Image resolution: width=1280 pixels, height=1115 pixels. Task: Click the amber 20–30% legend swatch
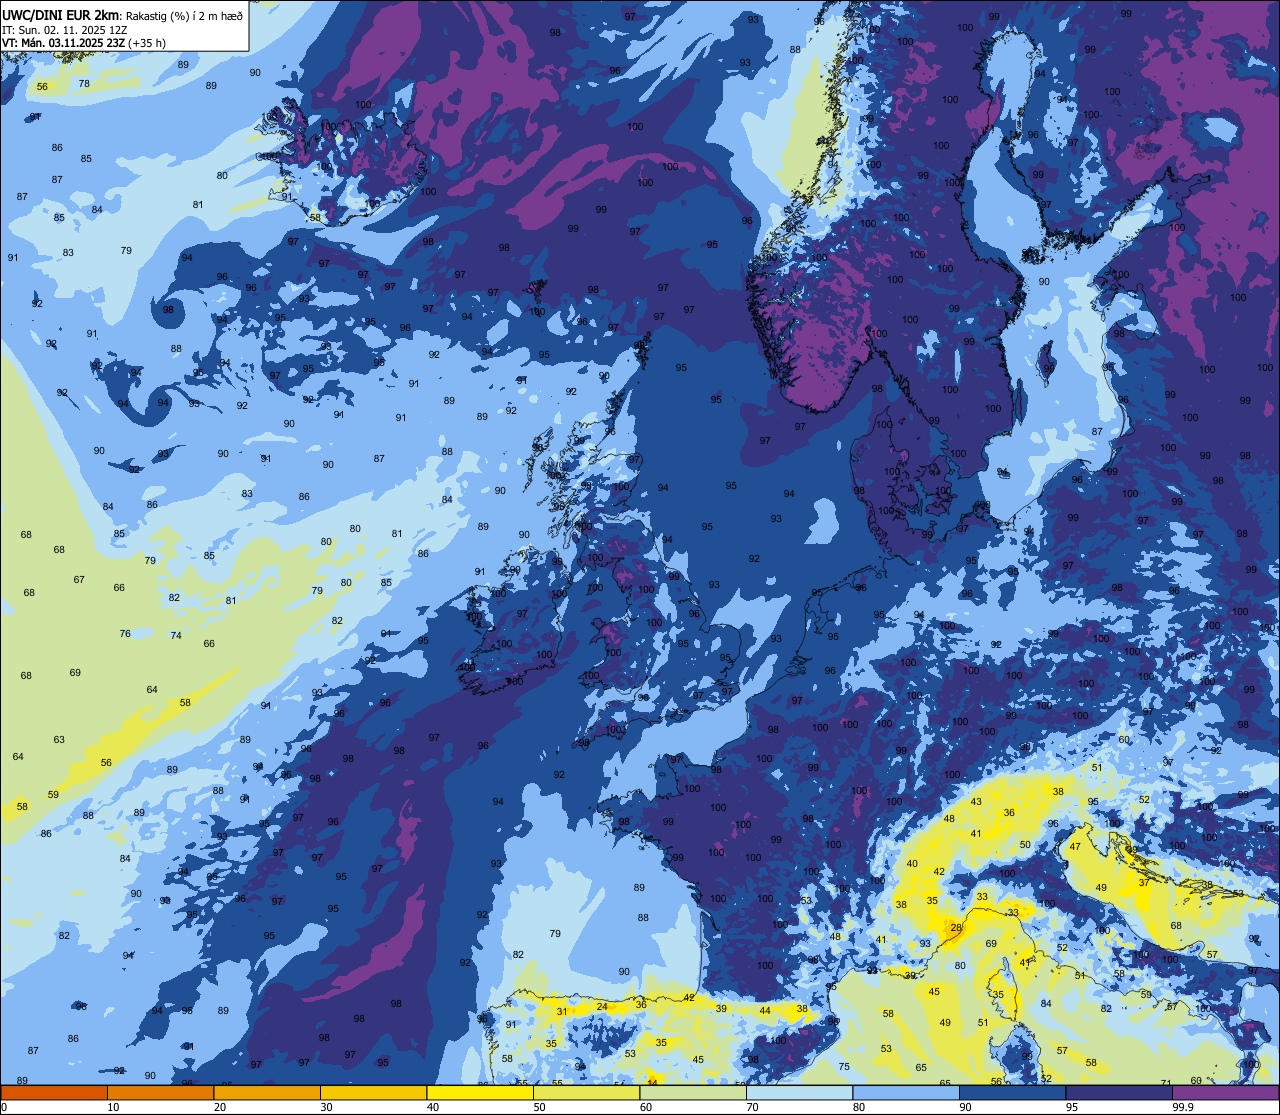[x=267, y=1093]
